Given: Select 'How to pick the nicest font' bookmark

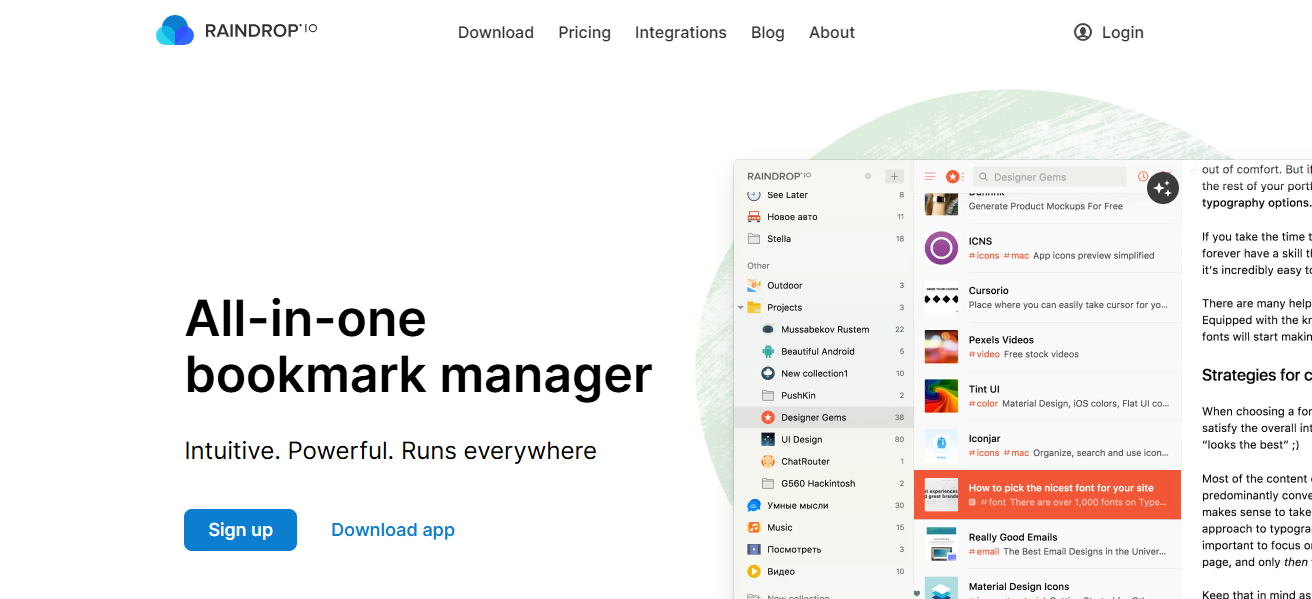Looking at the screenshot, I should [x=1048, y=495].
